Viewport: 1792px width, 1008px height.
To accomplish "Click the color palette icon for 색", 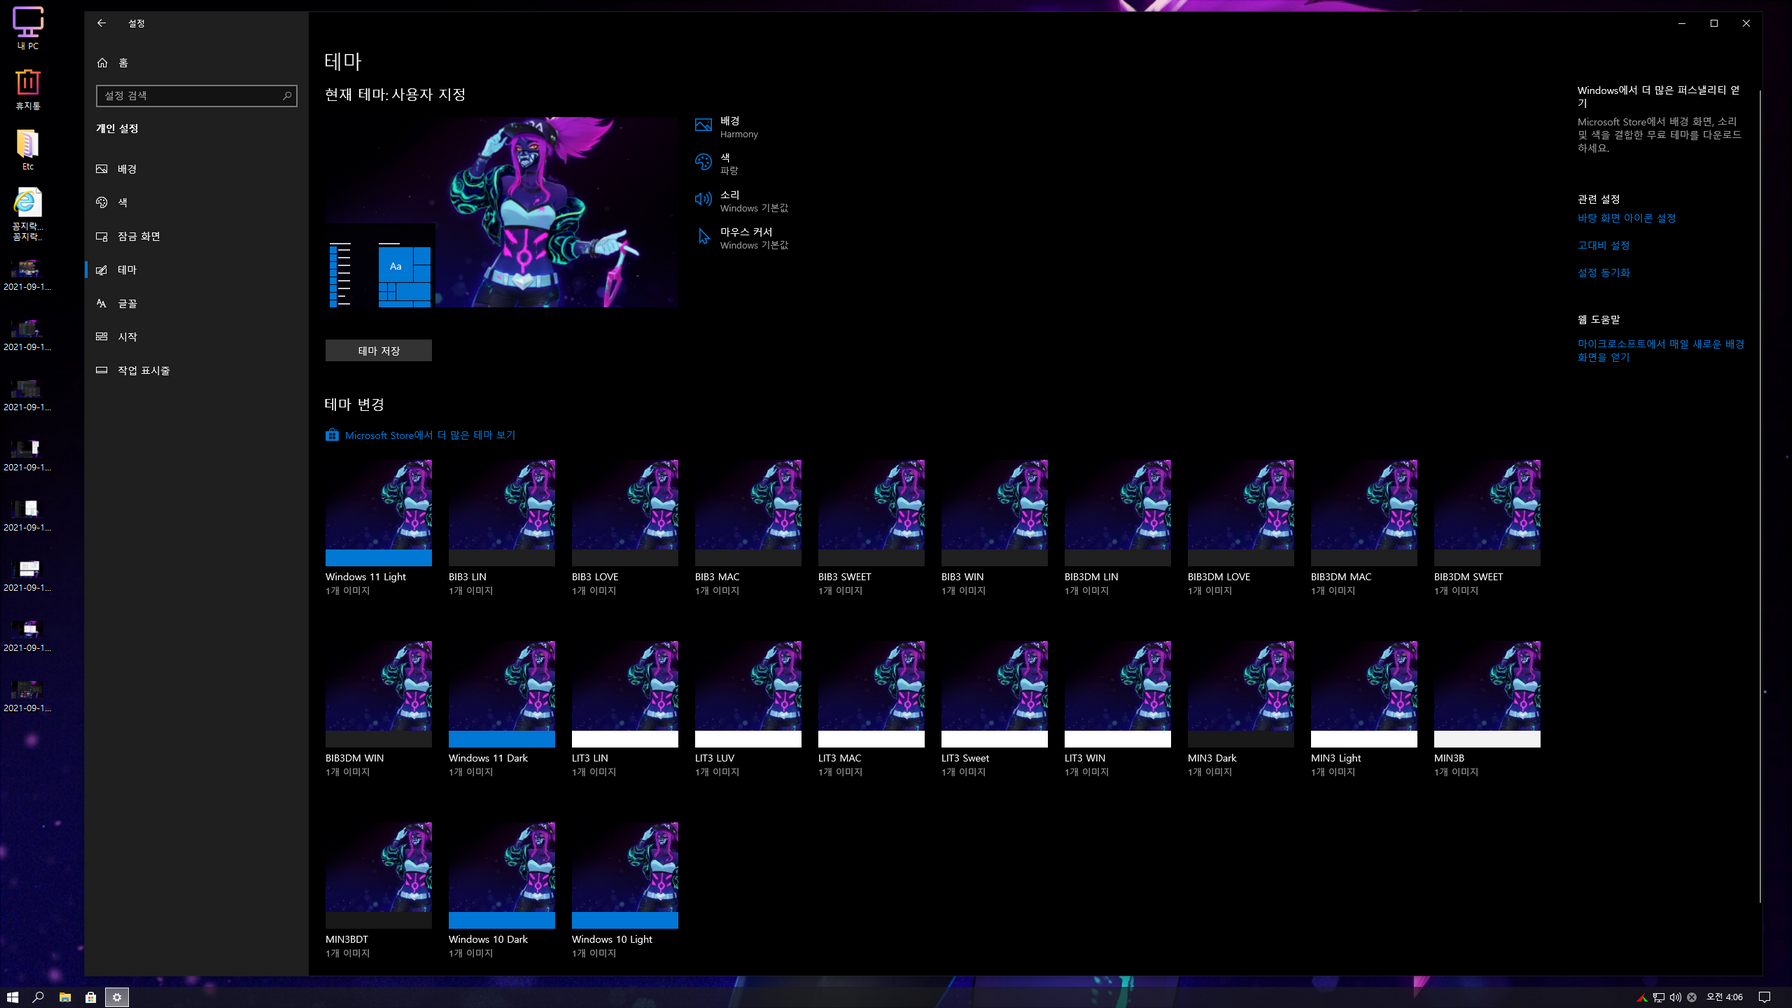I will point(703,163).
